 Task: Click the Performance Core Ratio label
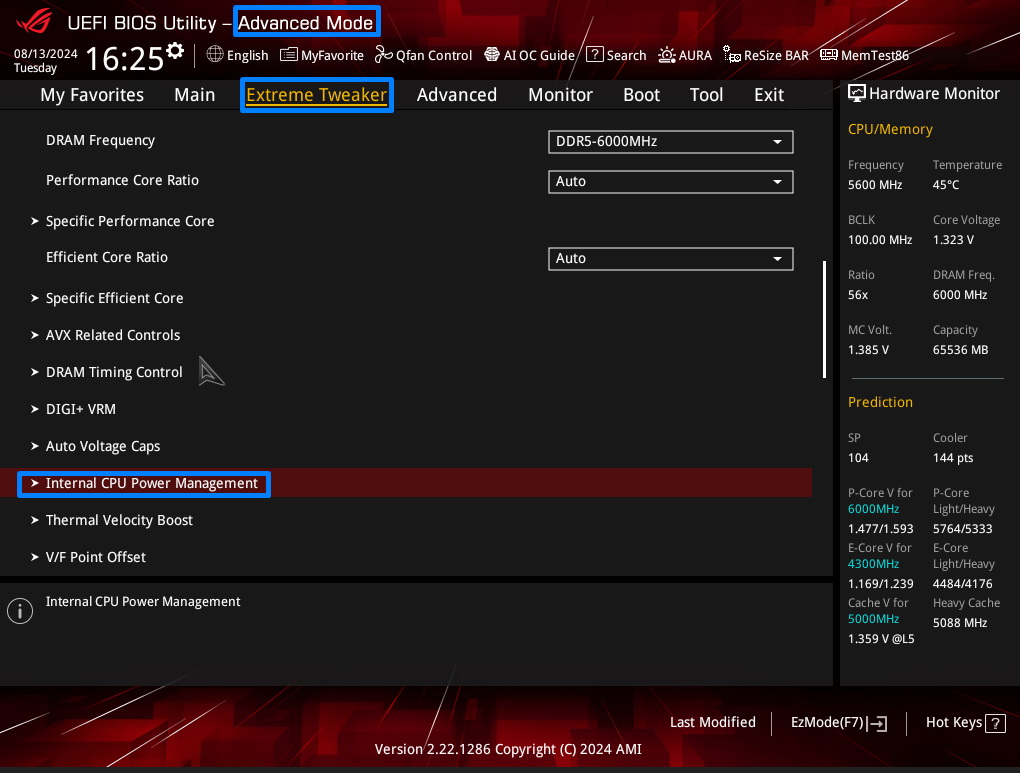[x=122, y=180]
